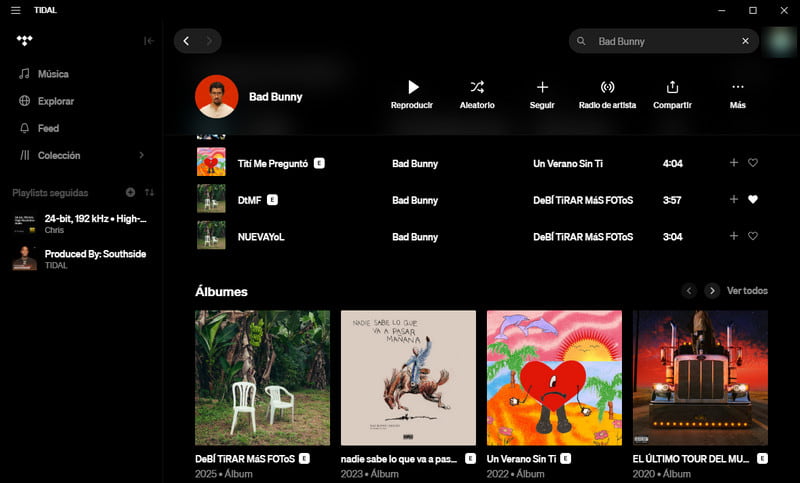Add DtMF to playlist

click(x=734, y=199)
